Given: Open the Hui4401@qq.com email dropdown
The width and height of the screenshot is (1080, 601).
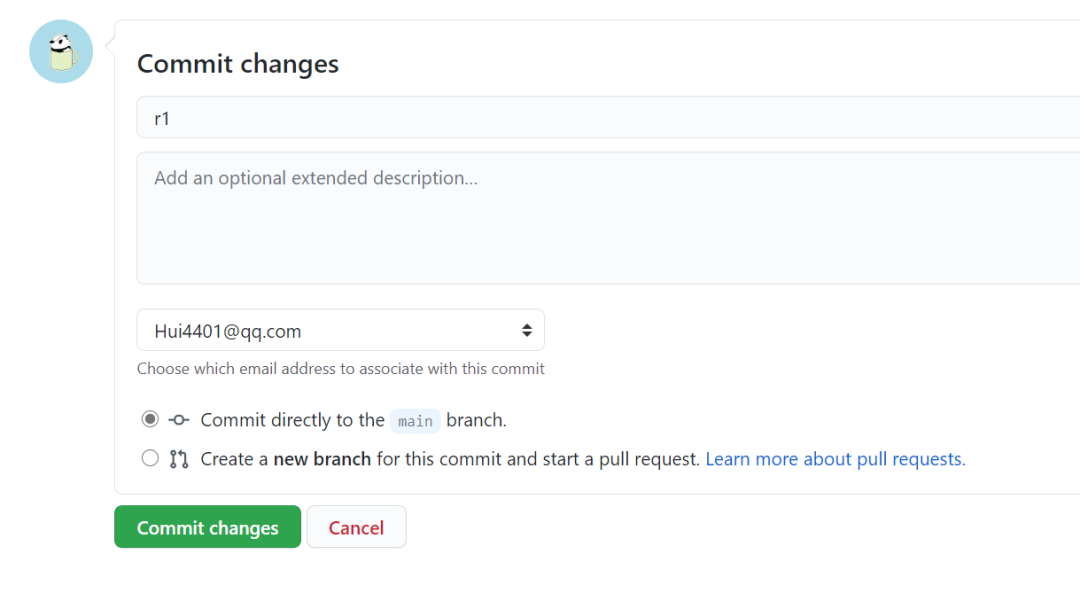Looking at the screenshot, I should (x=340, y=330).
